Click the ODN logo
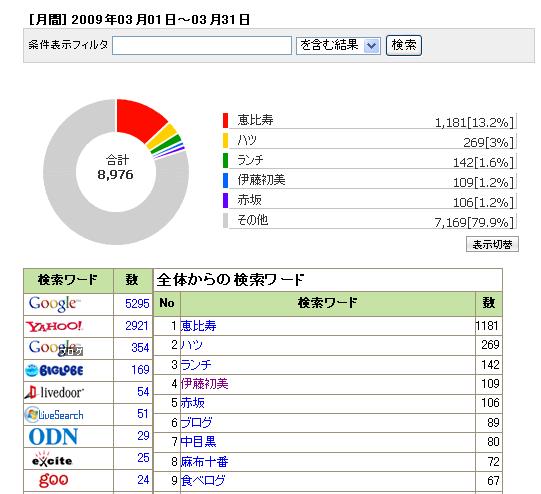 53,437
